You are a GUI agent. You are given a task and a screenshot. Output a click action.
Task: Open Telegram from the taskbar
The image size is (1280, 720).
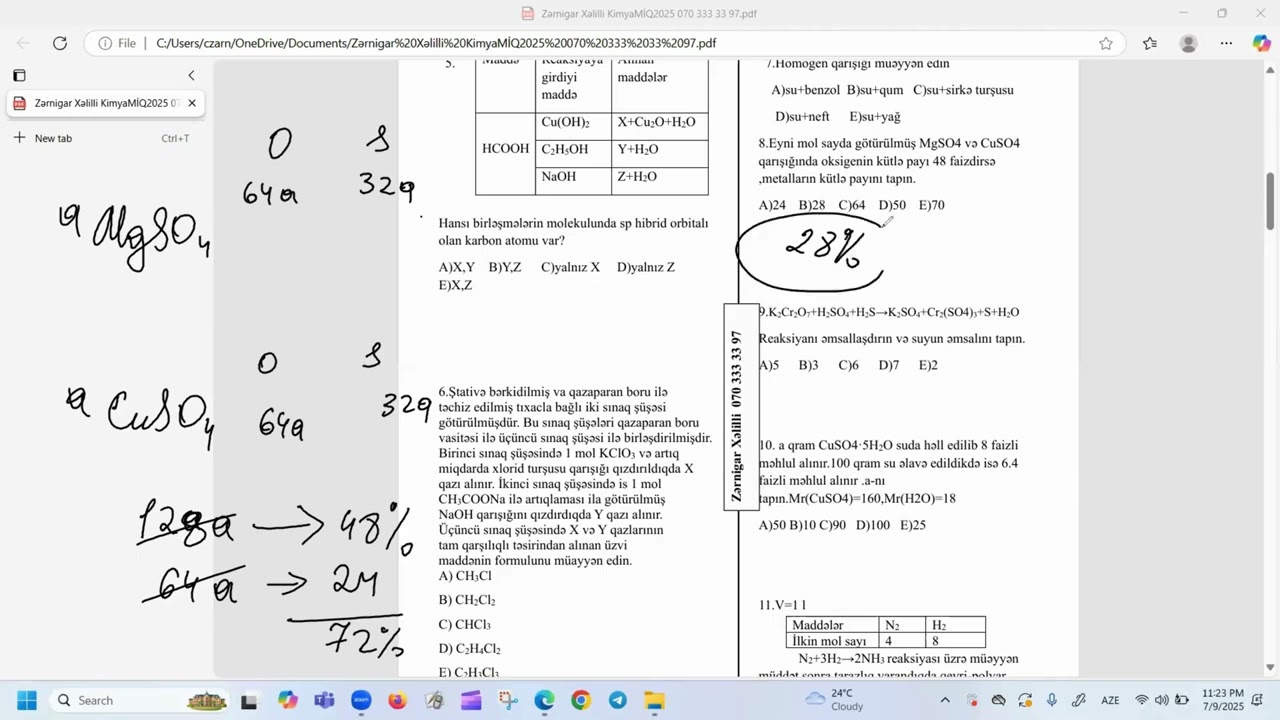[618, 700]
